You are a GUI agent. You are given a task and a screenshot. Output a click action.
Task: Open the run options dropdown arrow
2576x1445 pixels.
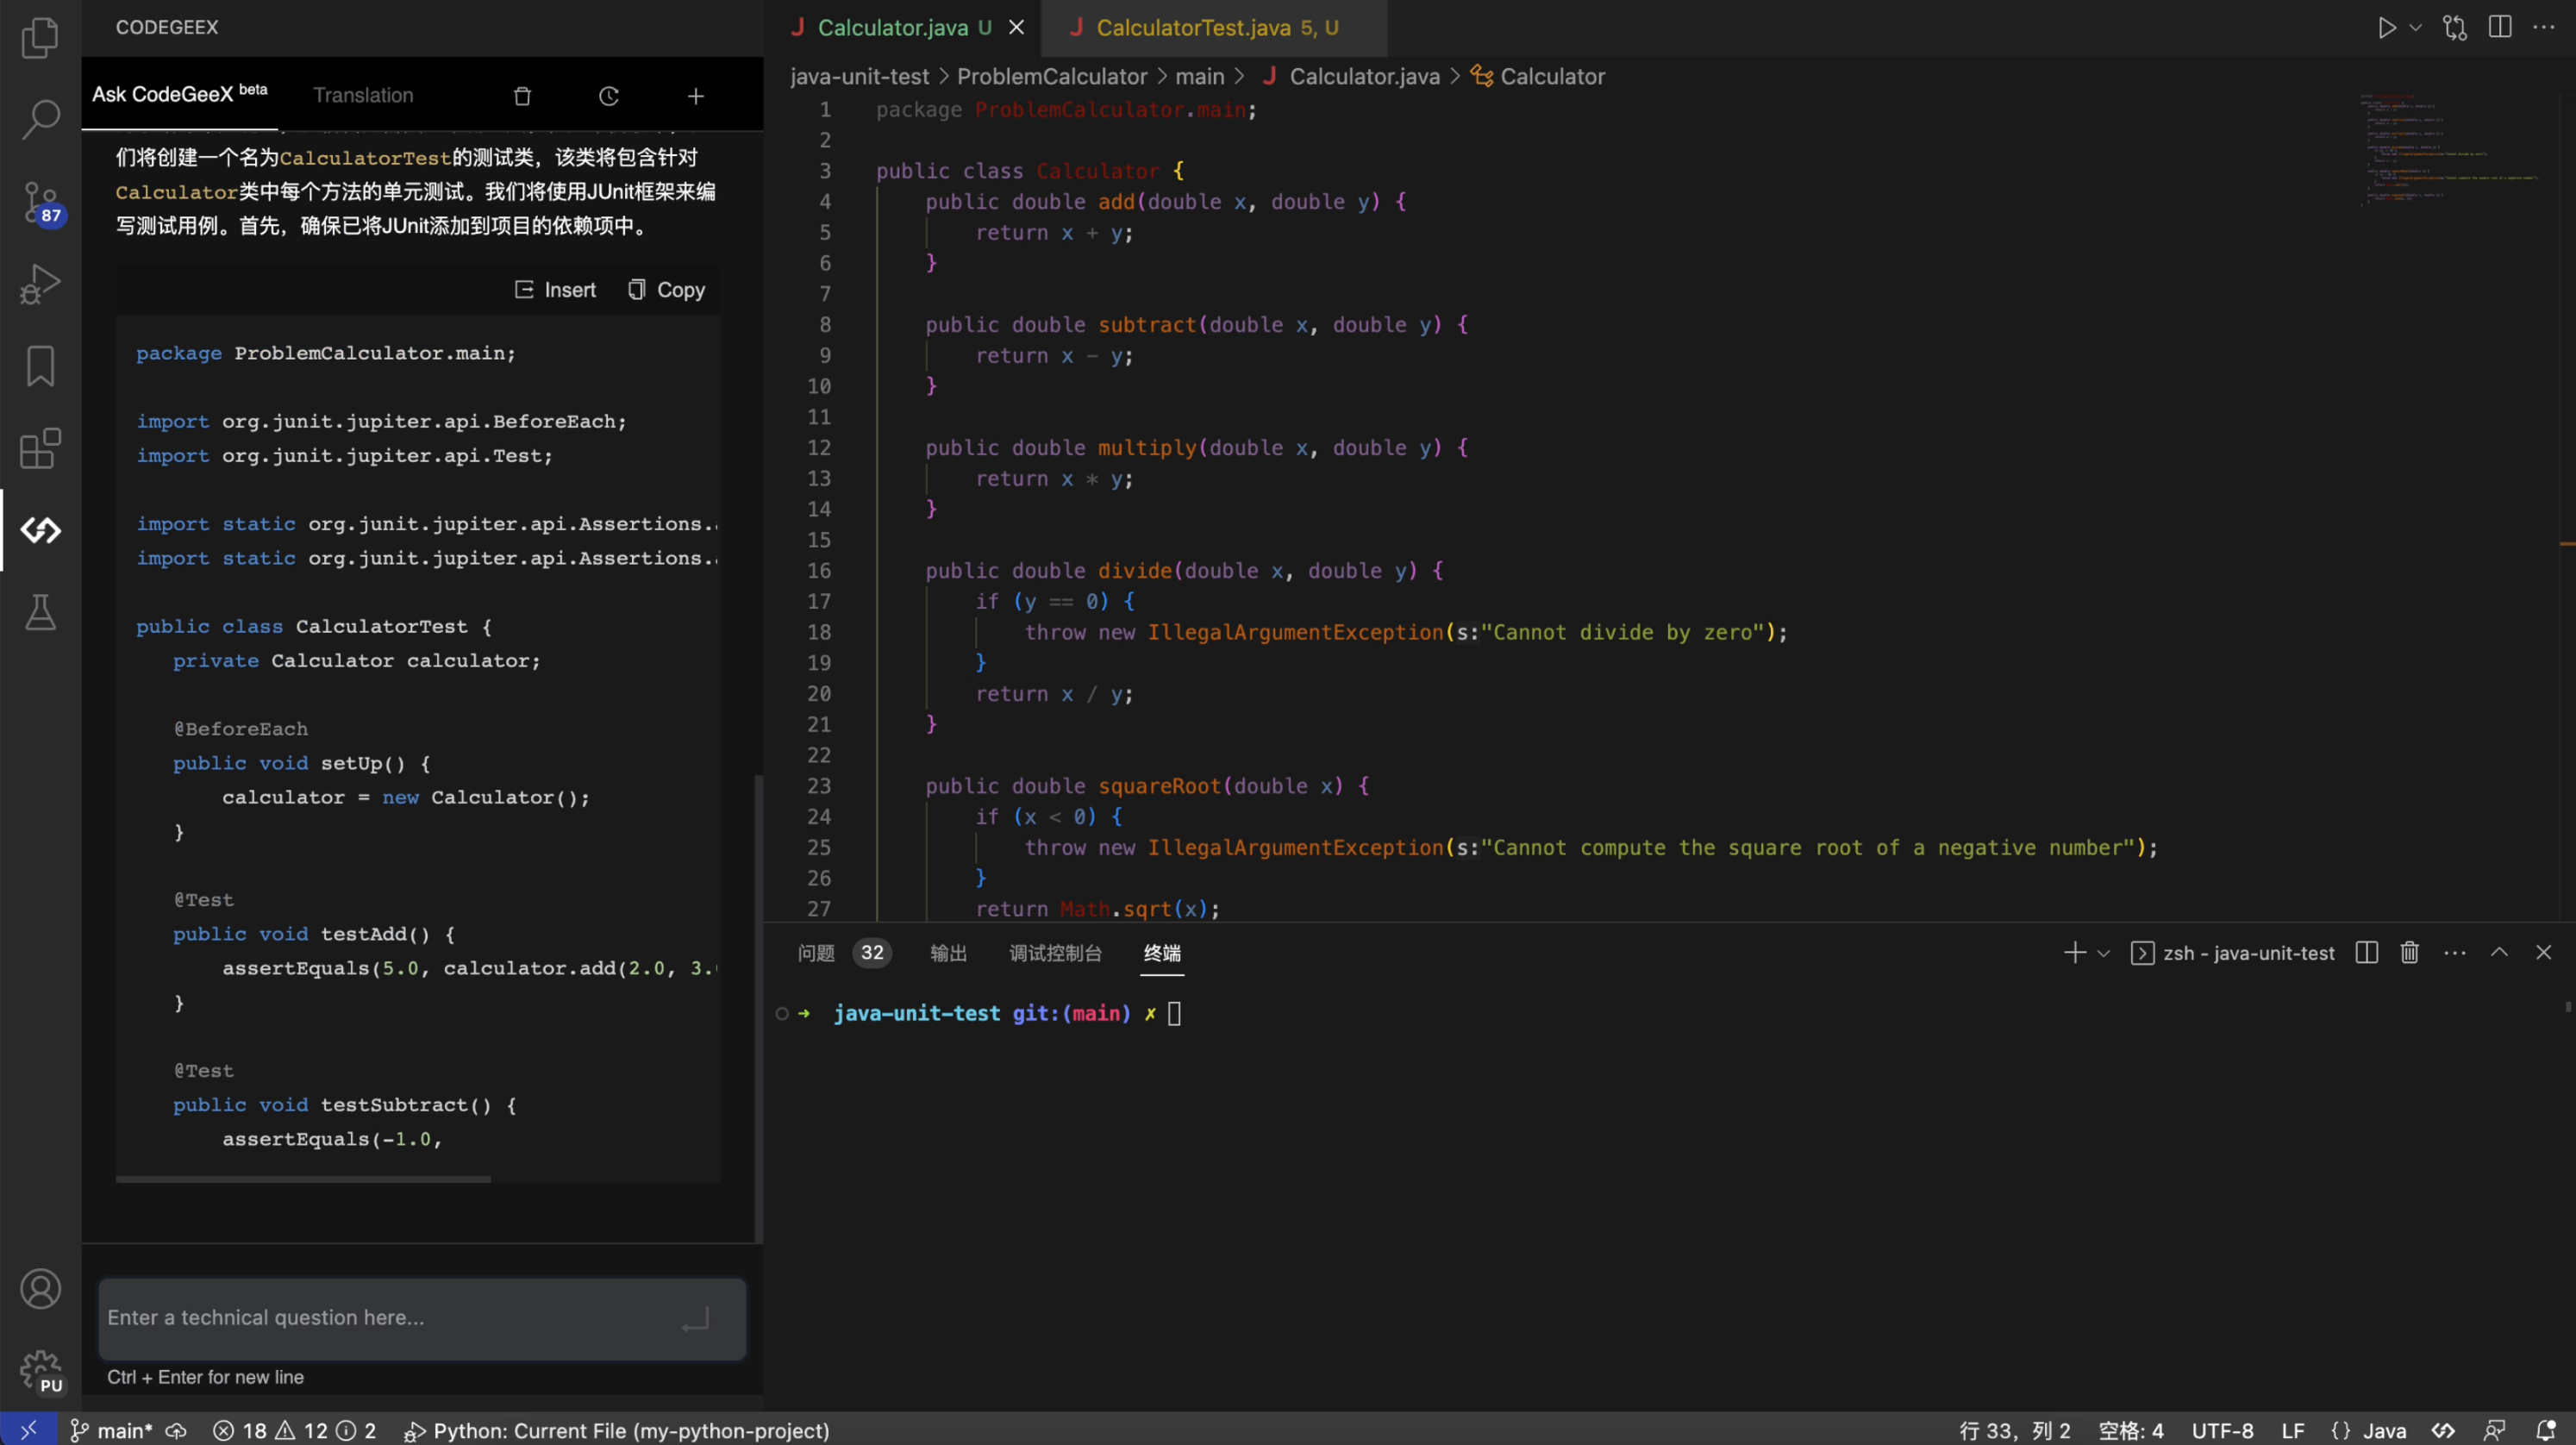pyautogui.click(x=2415, y=28)
